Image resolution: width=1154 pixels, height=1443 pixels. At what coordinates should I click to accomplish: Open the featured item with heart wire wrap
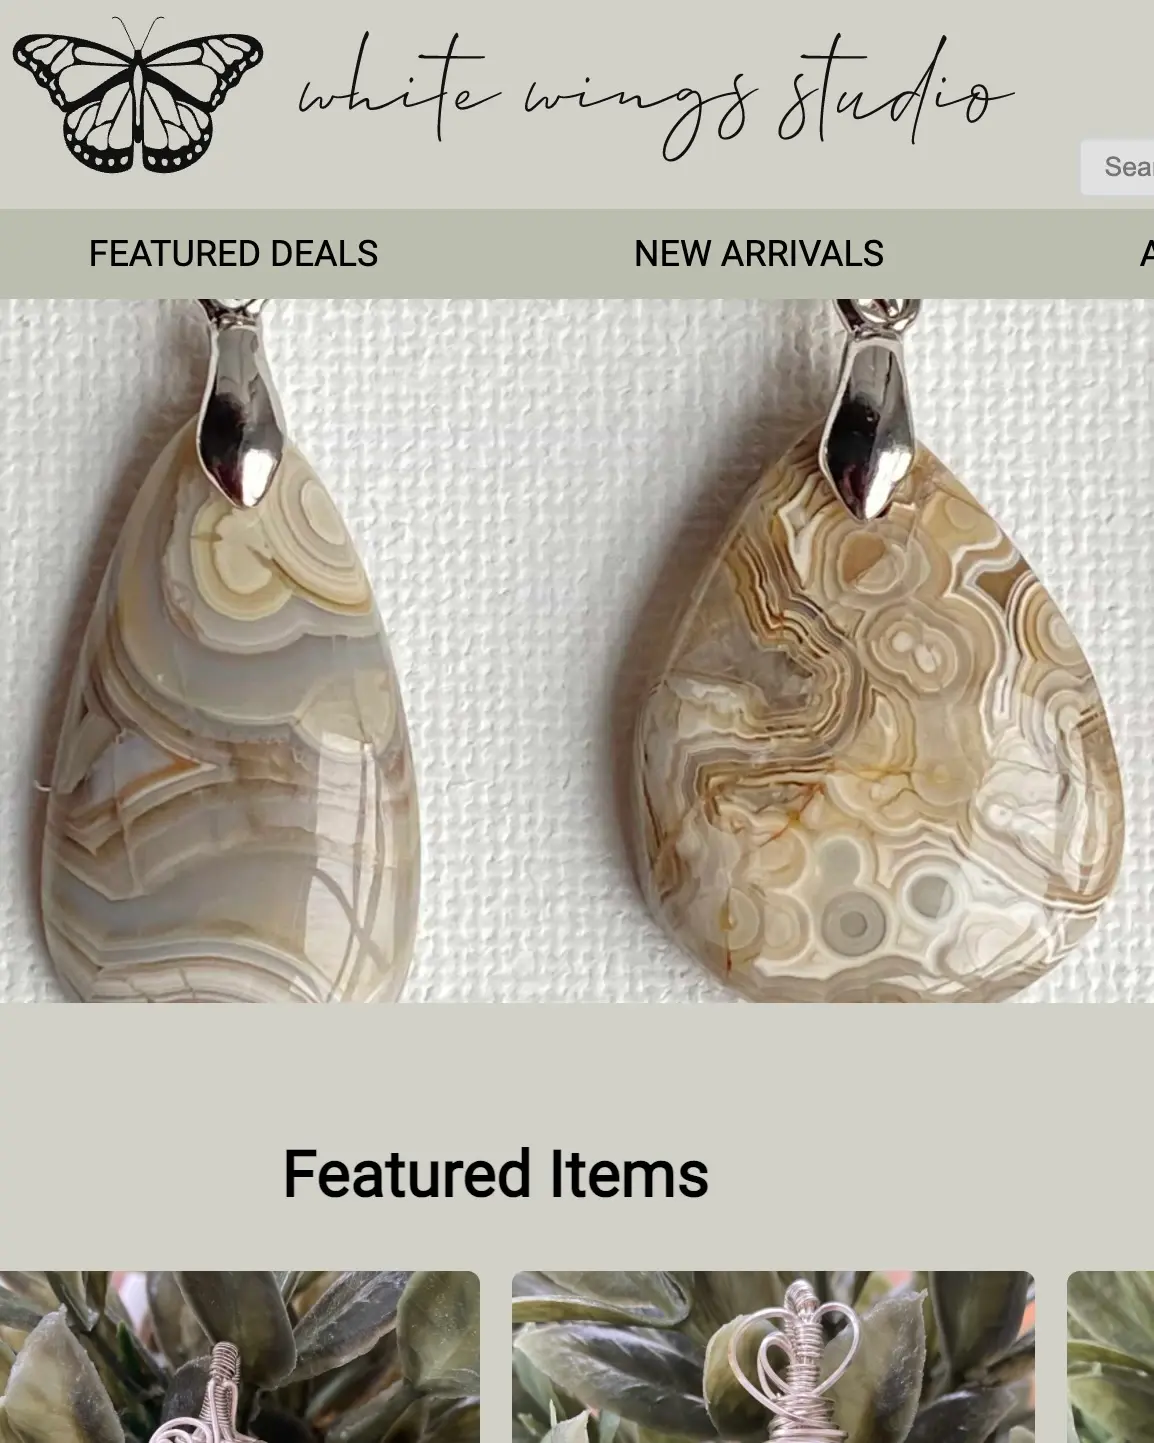coord(773,1357)
